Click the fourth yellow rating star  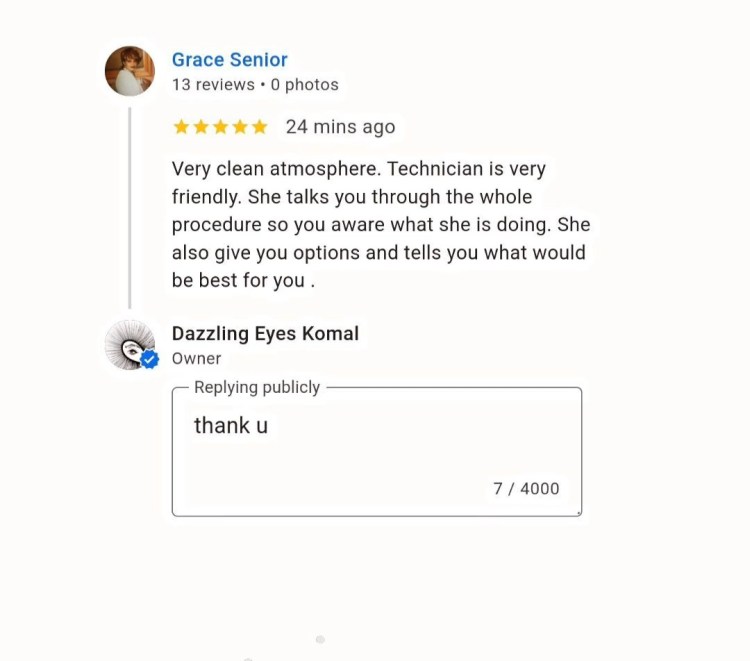pyautogui.click(x=240, y=127)
